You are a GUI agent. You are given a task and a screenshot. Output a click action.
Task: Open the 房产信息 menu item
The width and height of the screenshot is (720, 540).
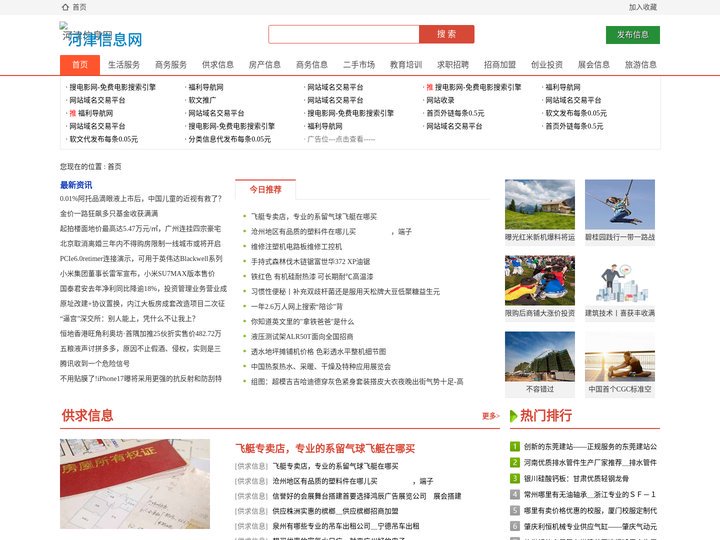[264, 65]
